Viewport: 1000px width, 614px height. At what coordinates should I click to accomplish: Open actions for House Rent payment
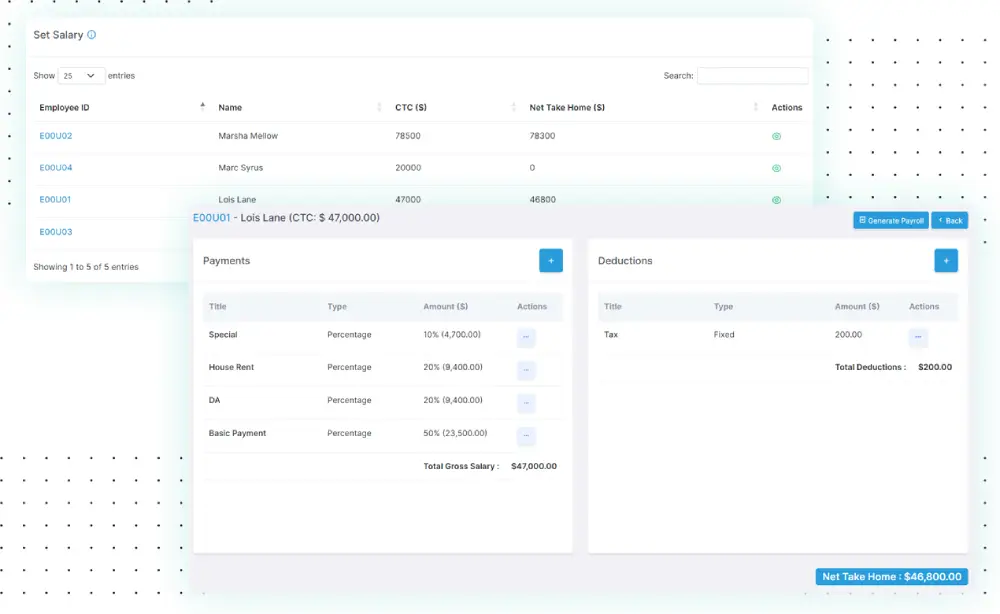pos(526,370)
